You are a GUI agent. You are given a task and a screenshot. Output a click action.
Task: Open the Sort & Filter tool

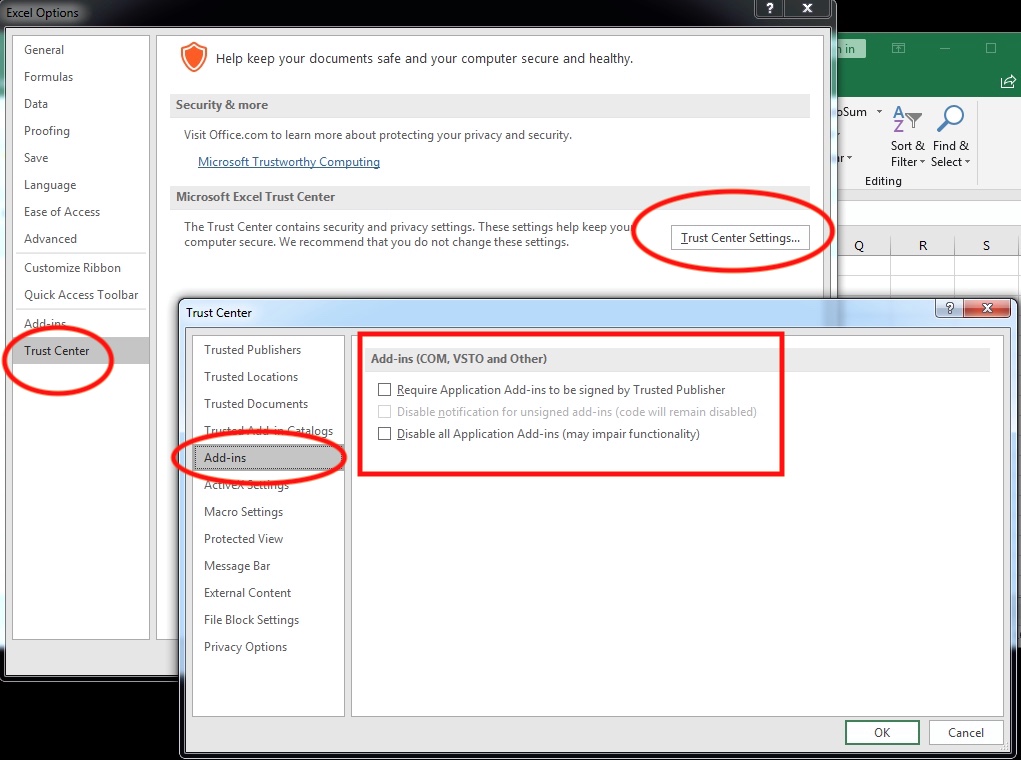click(908, 137)
